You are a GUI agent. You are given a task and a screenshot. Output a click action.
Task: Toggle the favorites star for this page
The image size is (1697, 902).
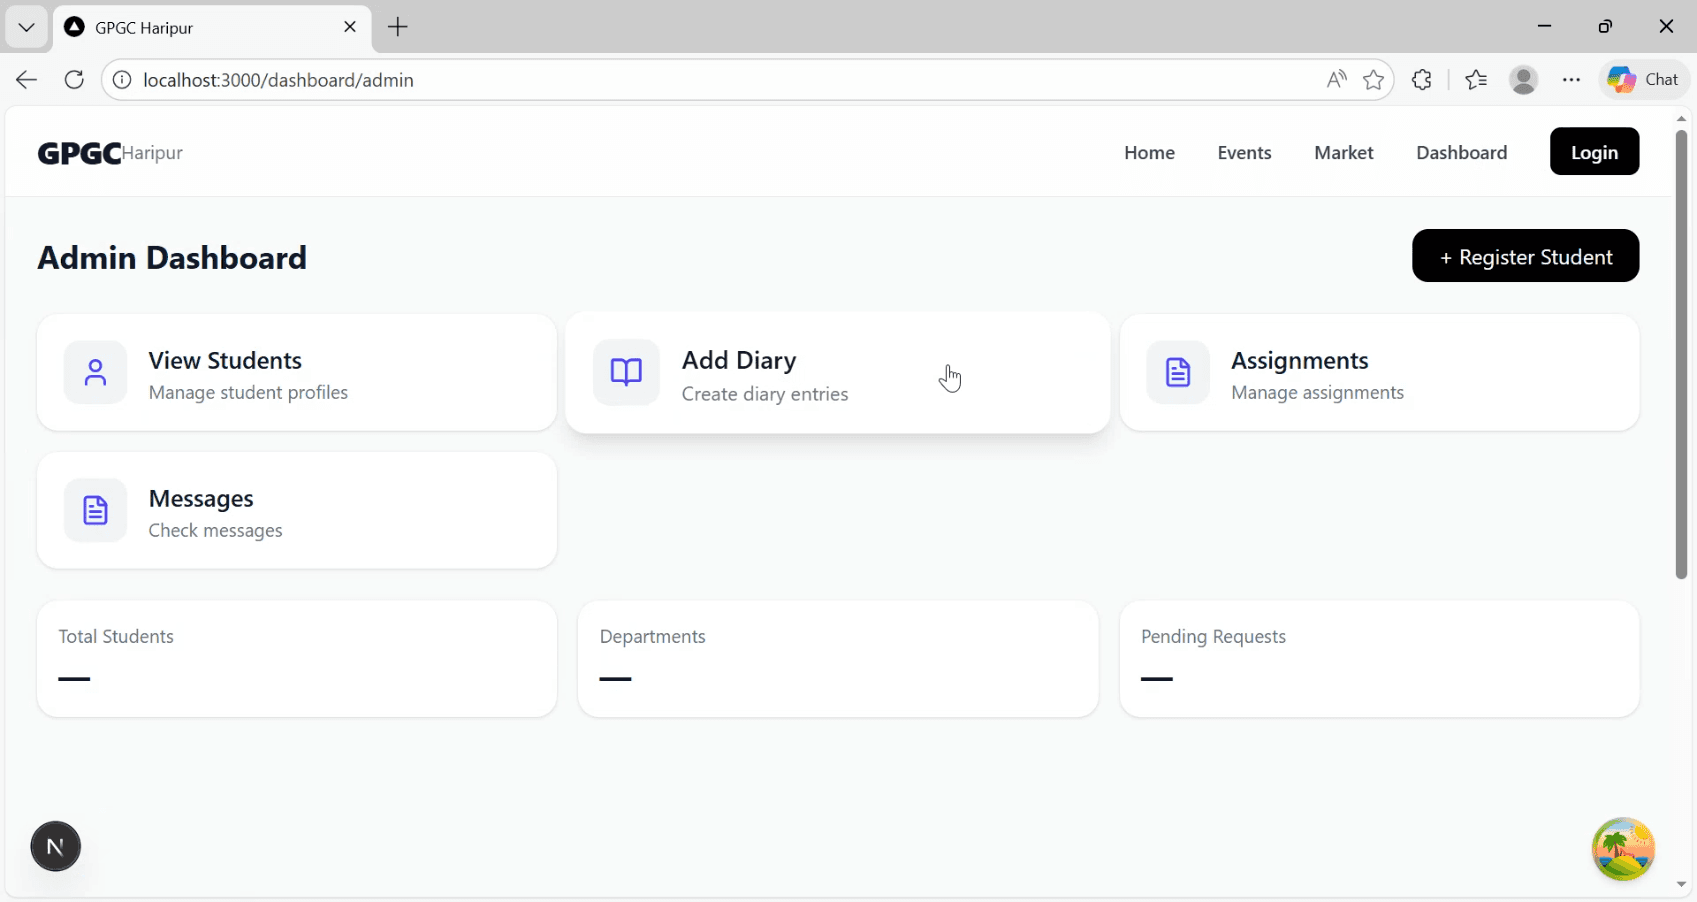click(1373, 80)
